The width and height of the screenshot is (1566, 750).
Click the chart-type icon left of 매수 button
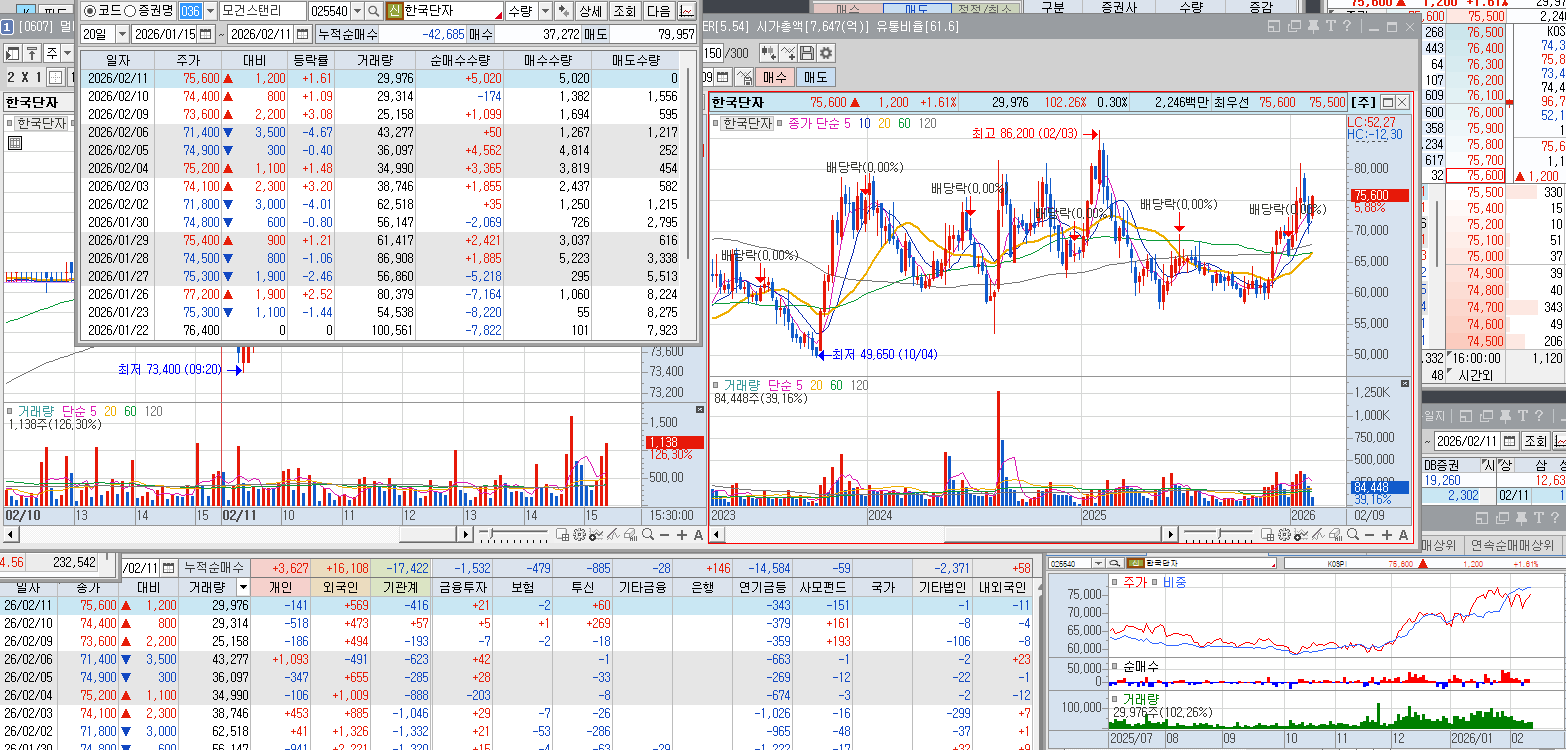(744, 77)
